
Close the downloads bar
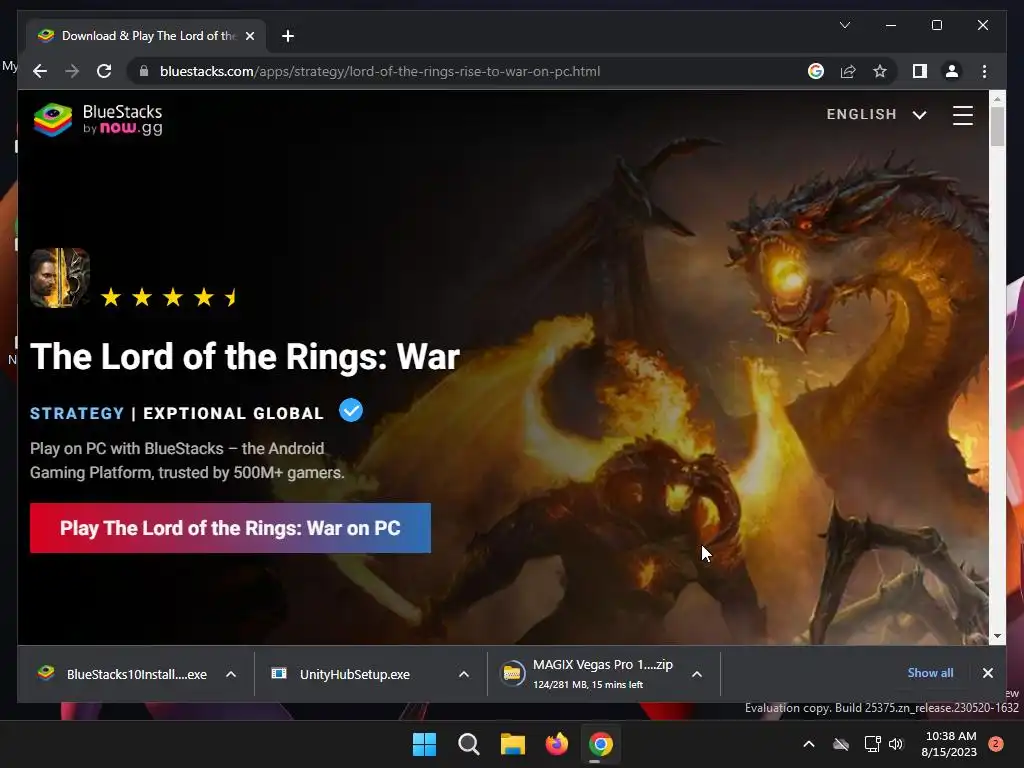pos(987,673)
